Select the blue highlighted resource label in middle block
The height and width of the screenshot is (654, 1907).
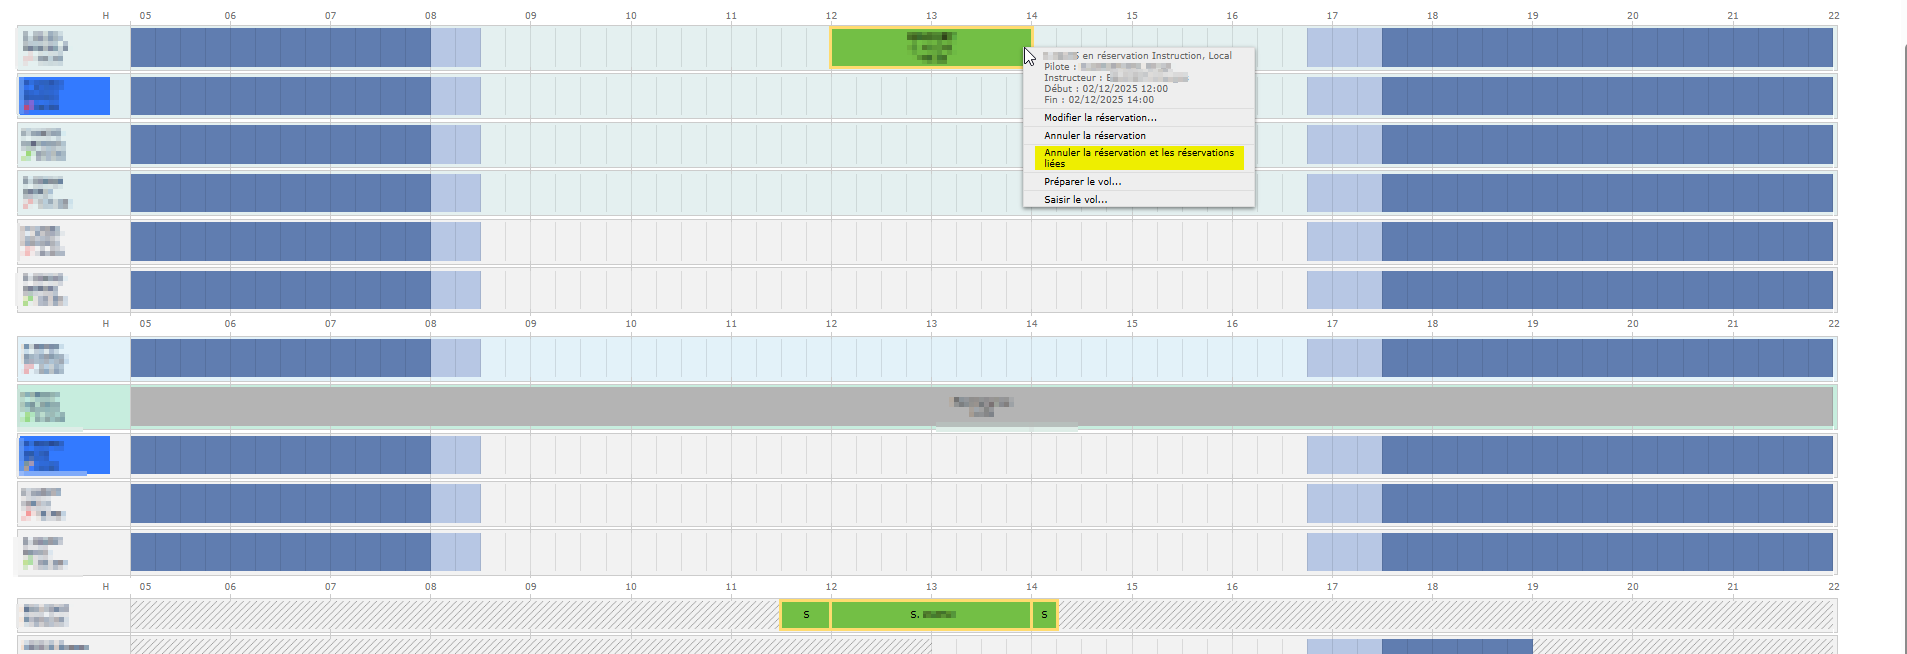pos(65,455)
